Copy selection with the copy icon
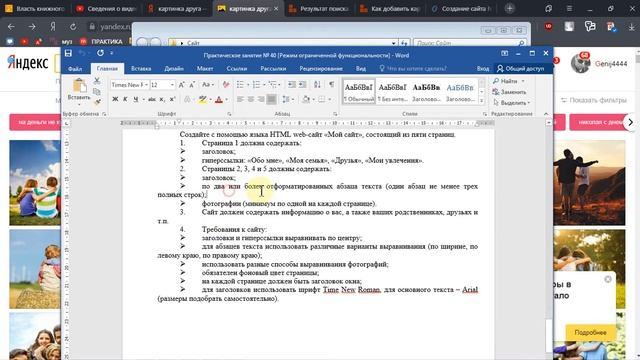Viewport: 640px width, 360px height. click(x=97, y=91)
